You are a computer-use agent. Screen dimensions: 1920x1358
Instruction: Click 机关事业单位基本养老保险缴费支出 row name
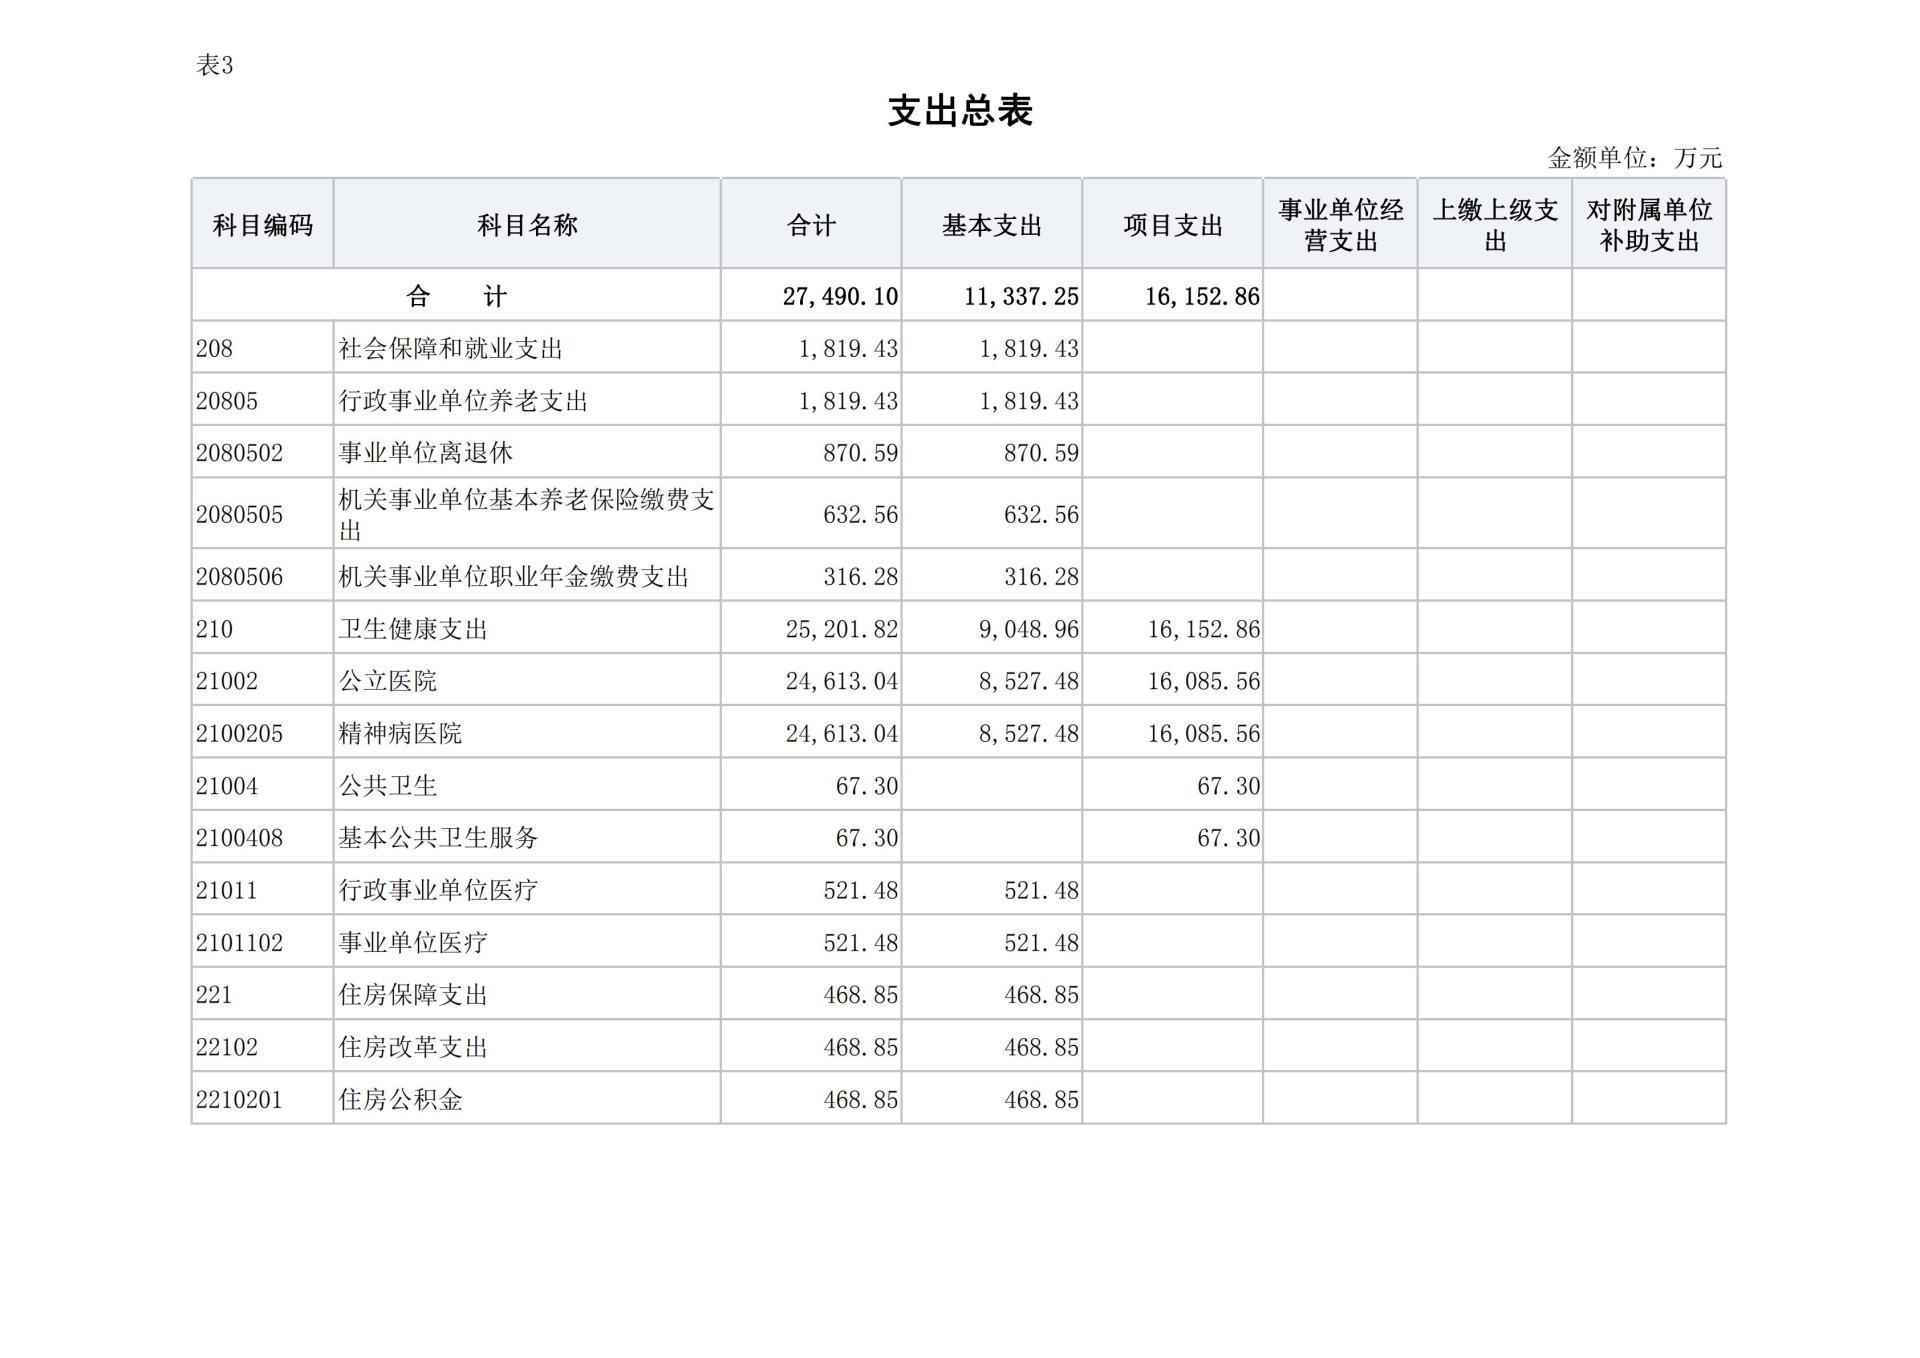[527, 514]
